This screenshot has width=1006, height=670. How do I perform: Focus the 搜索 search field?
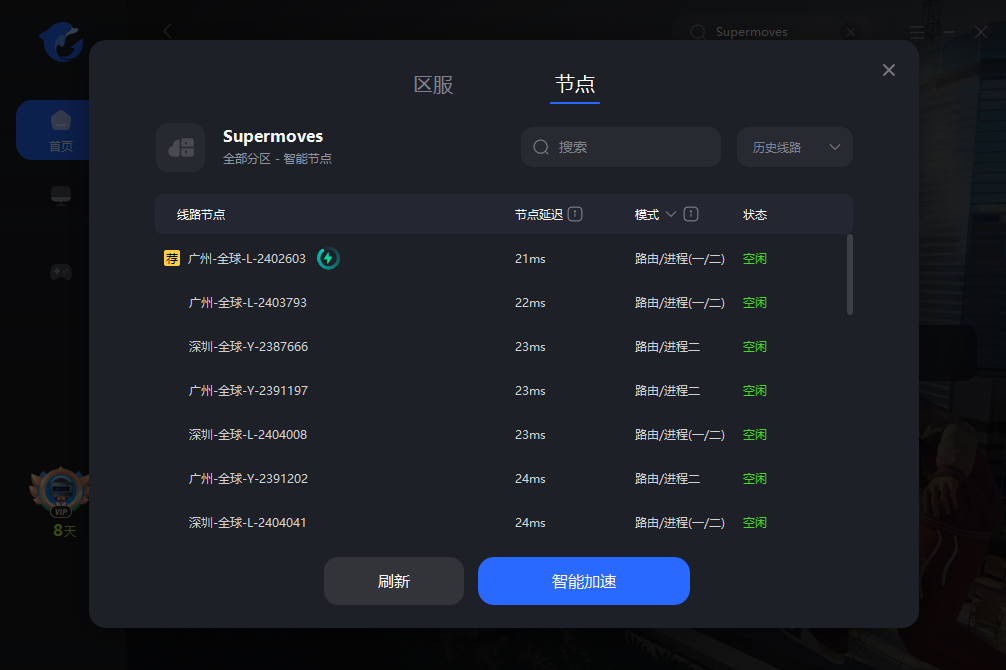[x=620, y=147]
